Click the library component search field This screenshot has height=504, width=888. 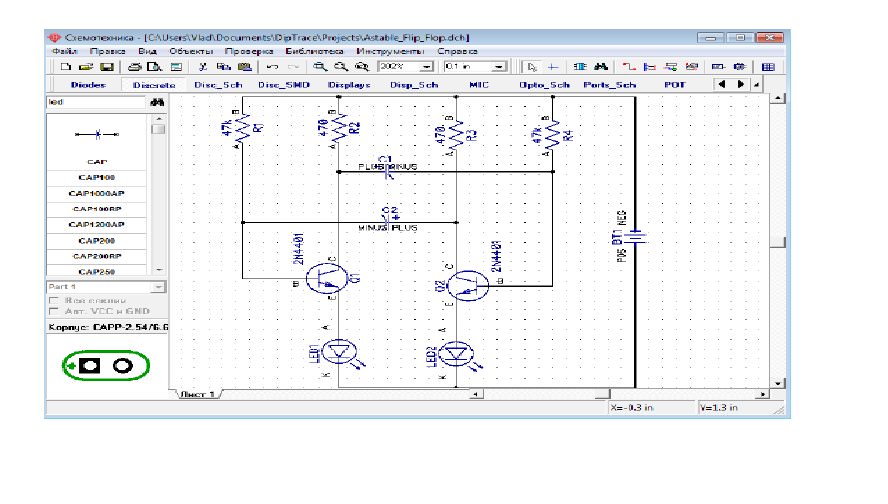coord(95,103)
